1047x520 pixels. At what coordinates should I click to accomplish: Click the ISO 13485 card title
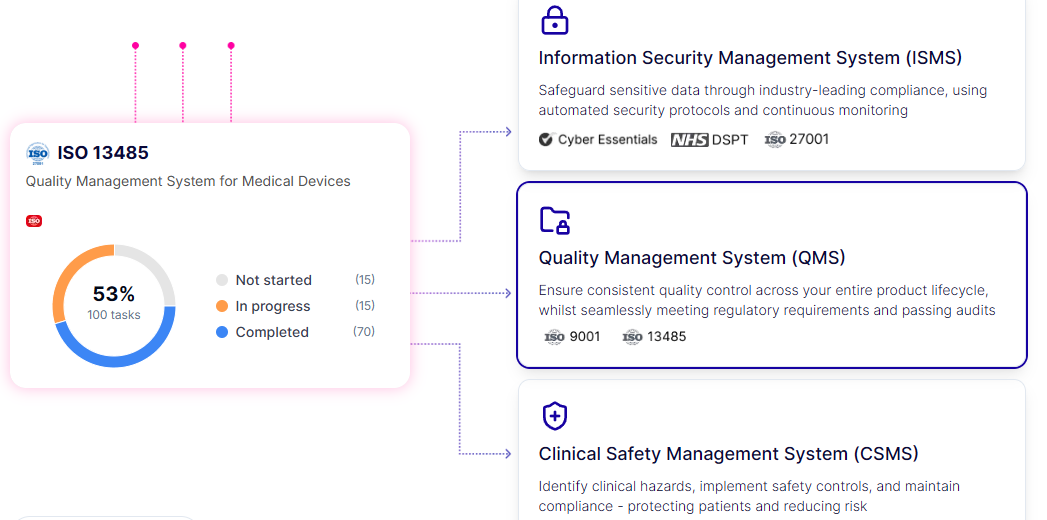(103, 153)
